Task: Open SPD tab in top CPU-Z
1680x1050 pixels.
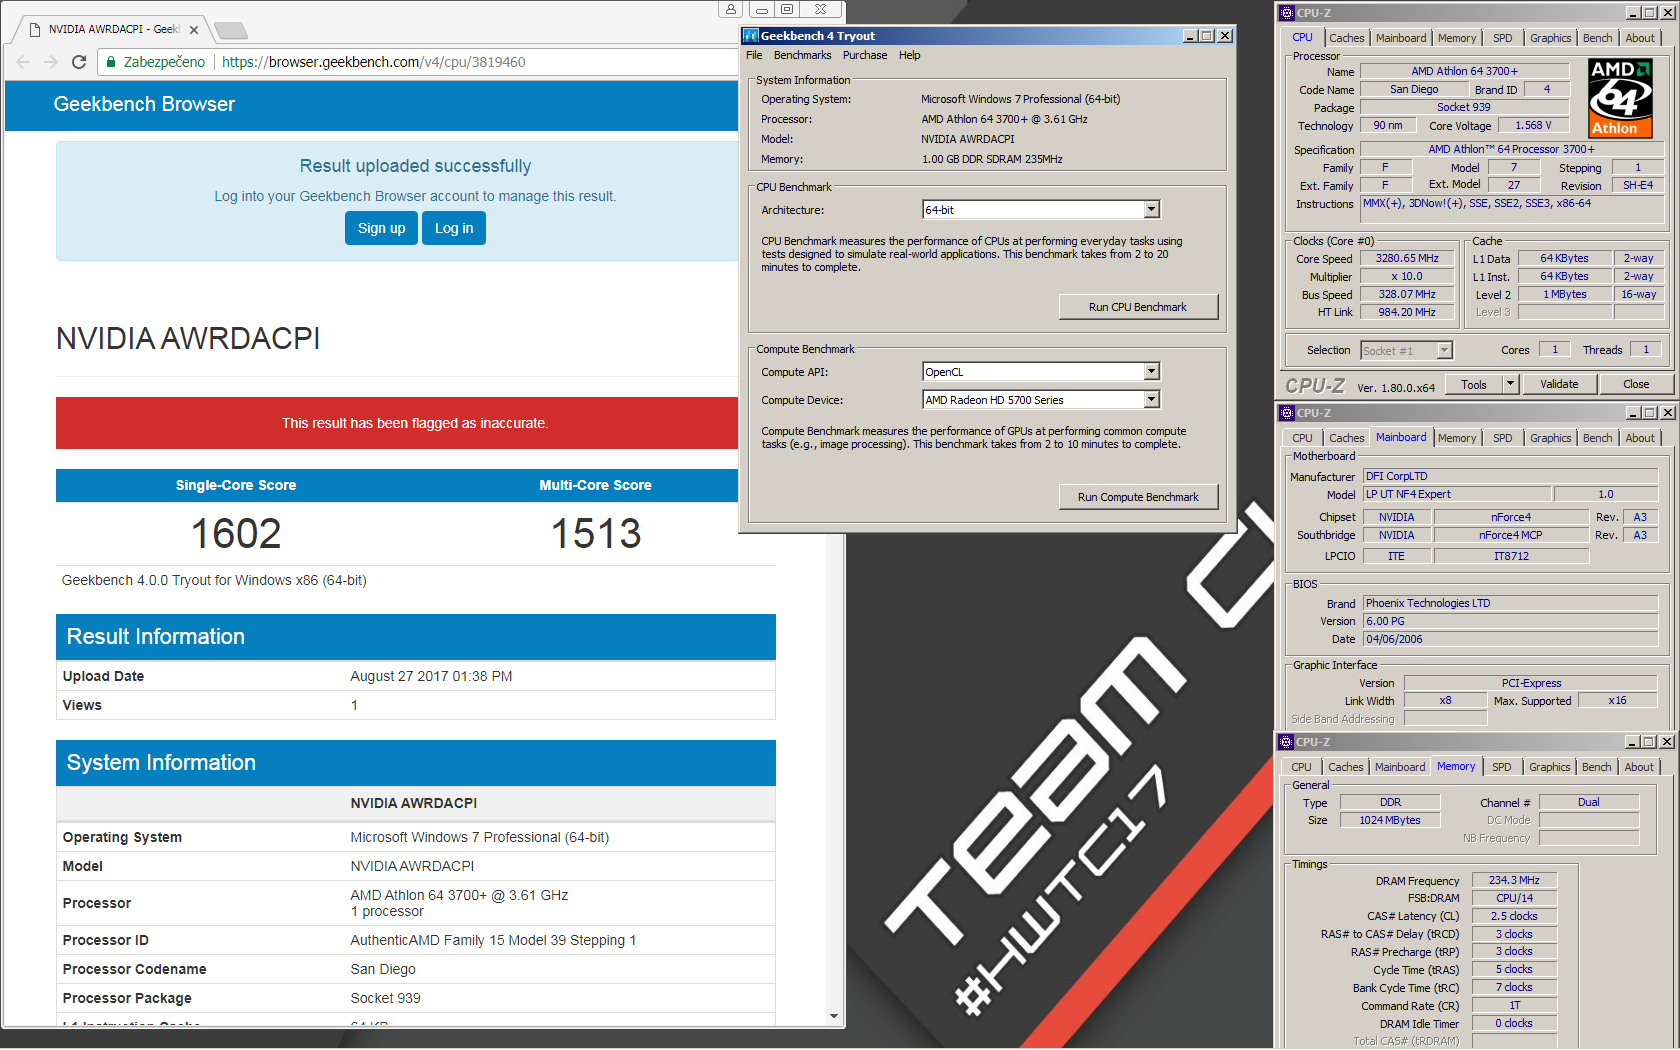Action: click(x=1502, y=38)
